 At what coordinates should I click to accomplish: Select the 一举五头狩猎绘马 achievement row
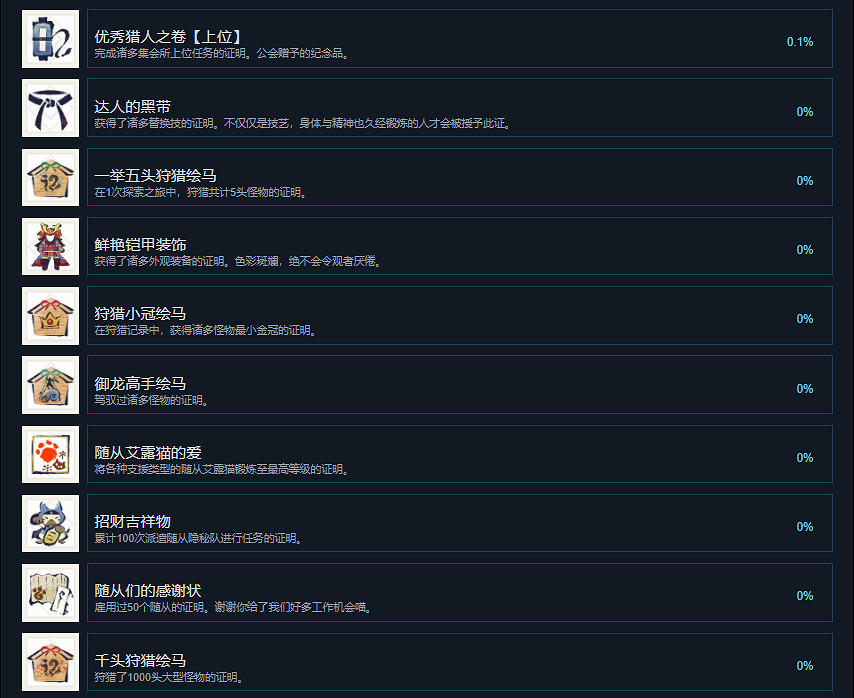460,177
